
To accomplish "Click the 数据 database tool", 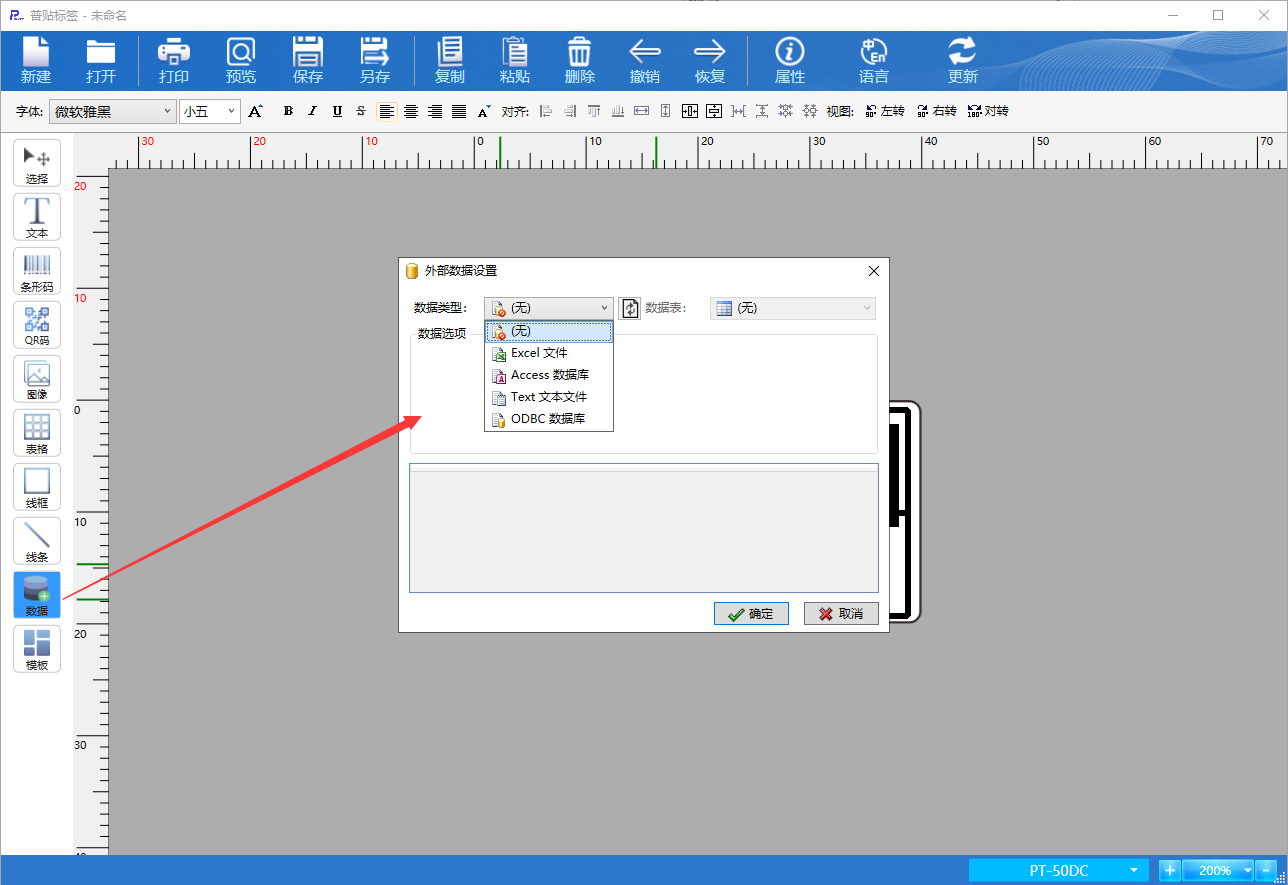I will pos(37,595).
